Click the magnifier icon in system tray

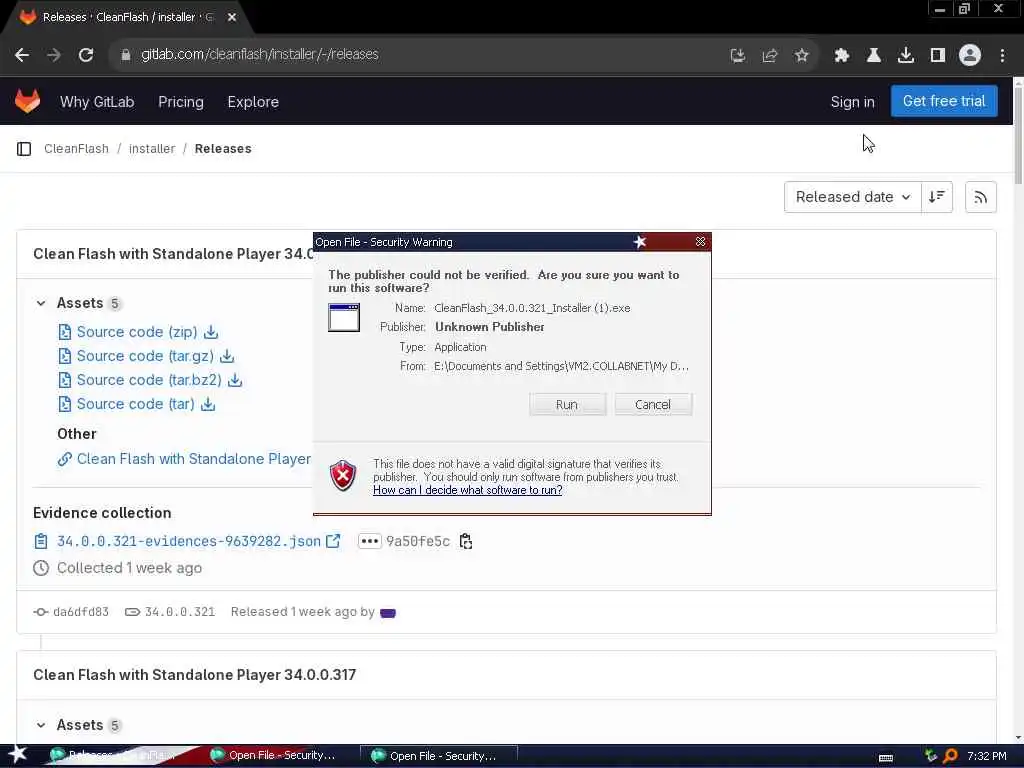[950, 756]
